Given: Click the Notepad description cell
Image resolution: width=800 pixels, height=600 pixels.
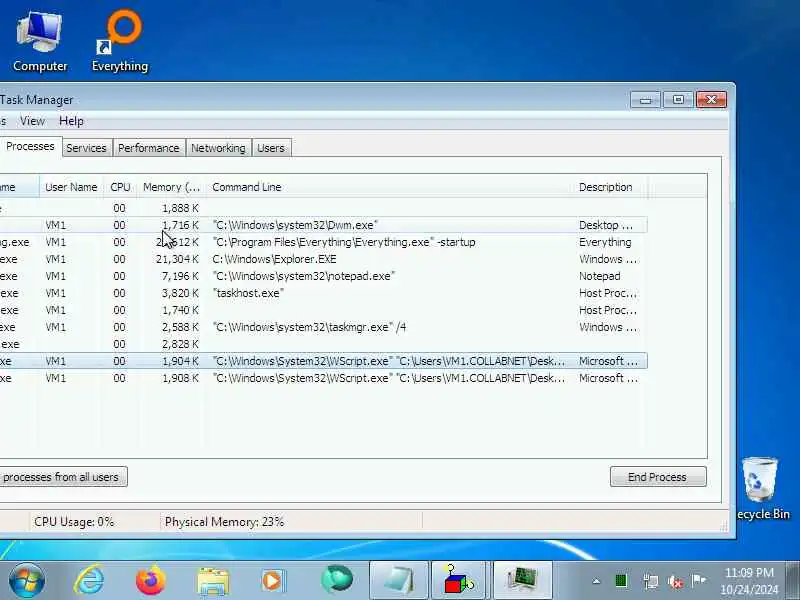Looking at the screenshot, I should pyautogui.click(x=599, y=276).
